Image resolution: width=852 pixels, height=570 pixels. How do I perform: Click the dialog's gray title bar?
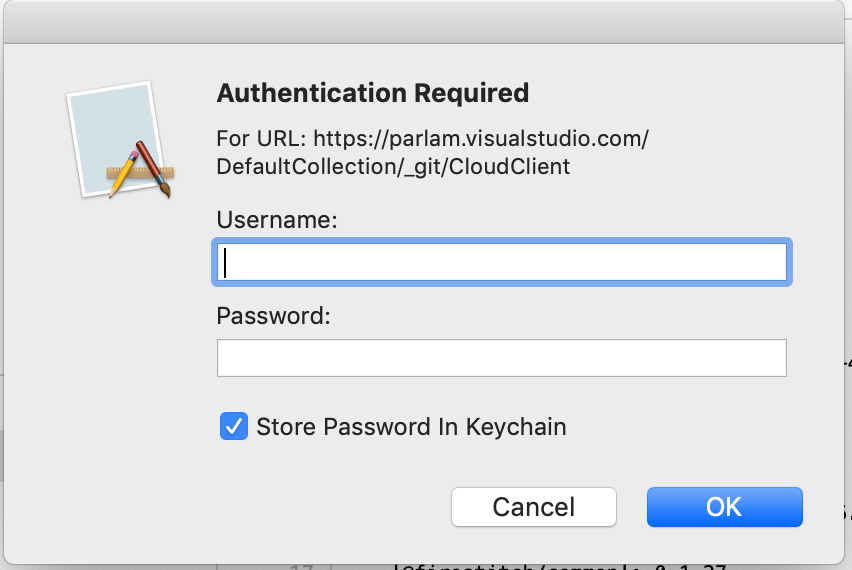[424, 22]
